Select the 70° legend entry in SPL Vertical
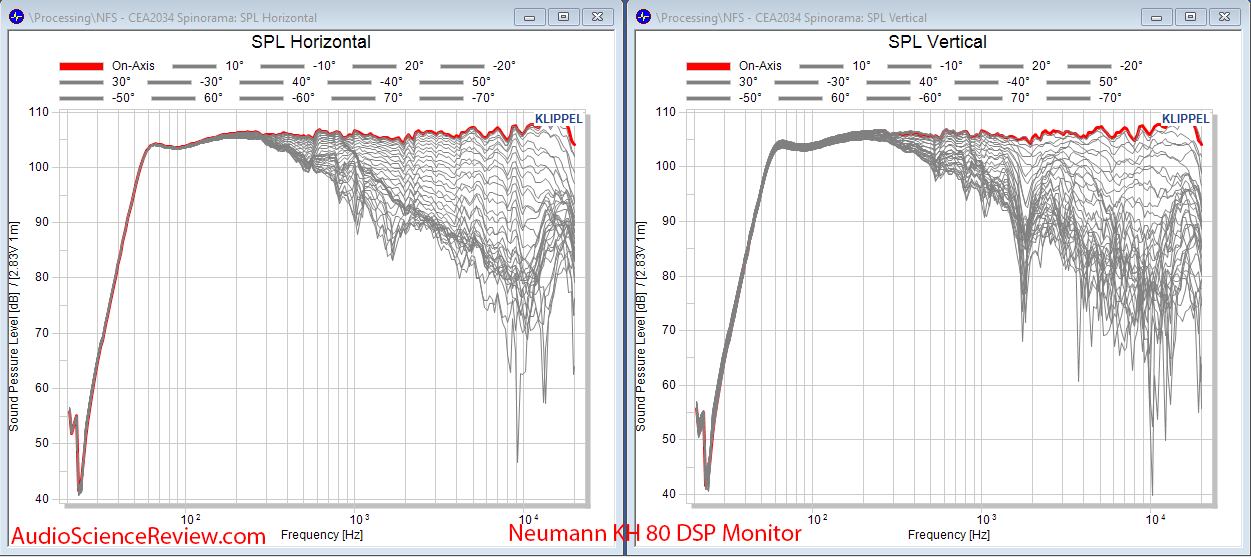This screenshot has height=558, width=1251. pyautogui.click(x=993, y=98)
